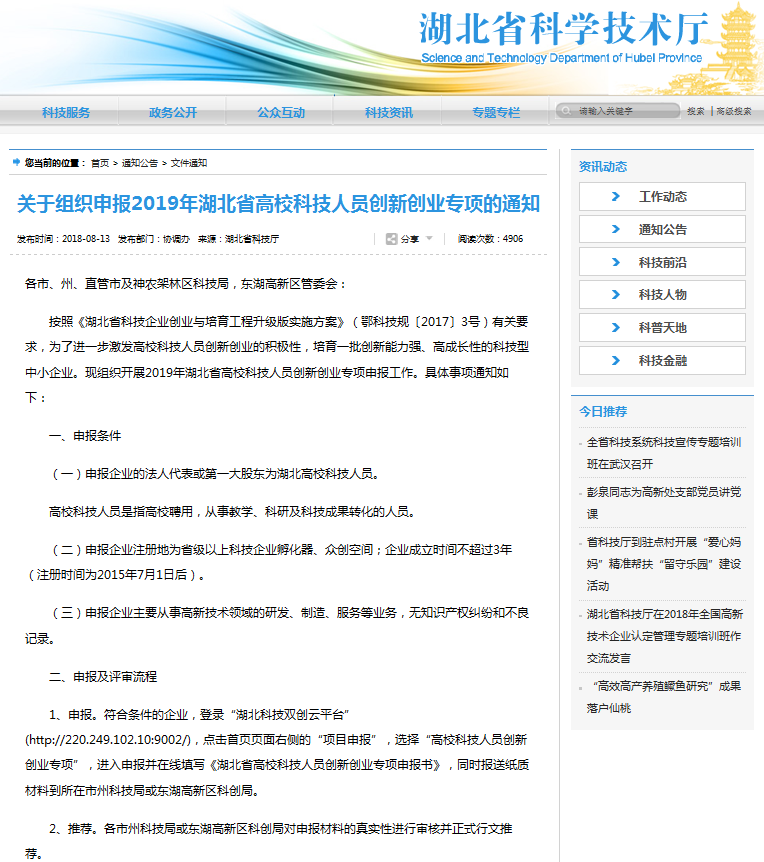Click the search magnifier icon
Image resolution: width=764 pixels, height=862 pixels.
click(x=565, y=111)
